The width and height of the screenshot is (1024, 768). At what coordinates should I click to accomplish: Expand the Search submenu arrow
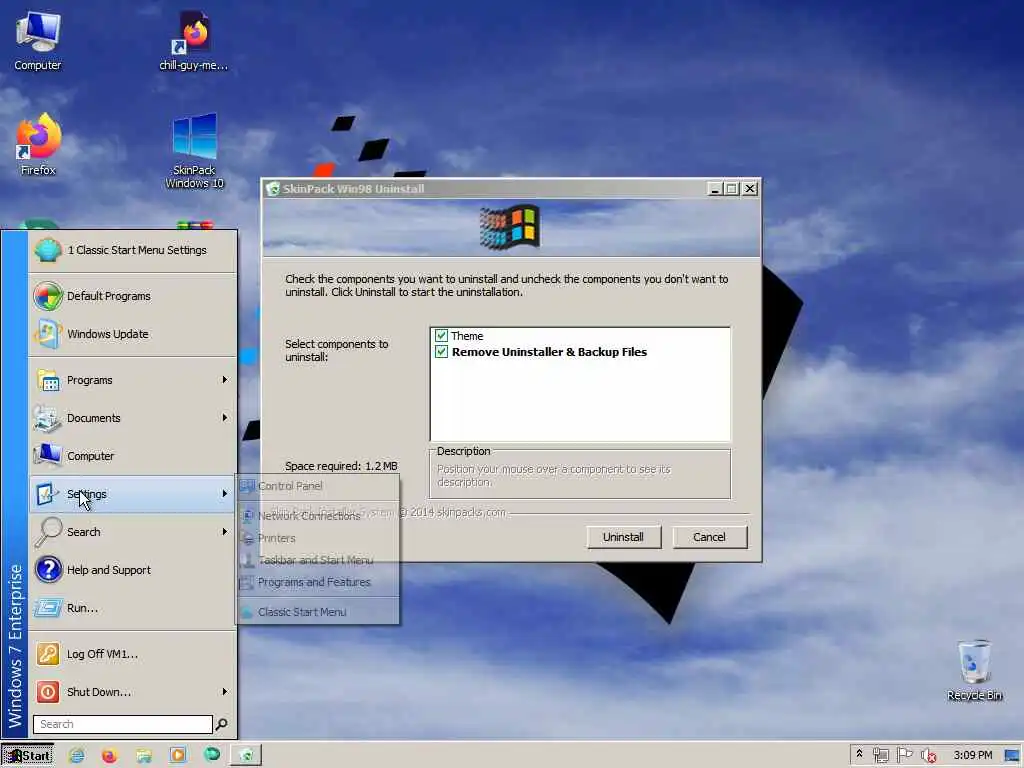coord(225,532)
